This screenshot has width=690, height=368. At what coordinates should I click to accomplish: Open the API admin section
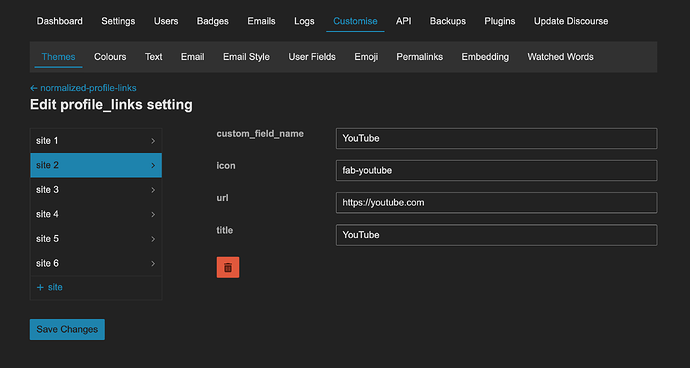(404, 21)
